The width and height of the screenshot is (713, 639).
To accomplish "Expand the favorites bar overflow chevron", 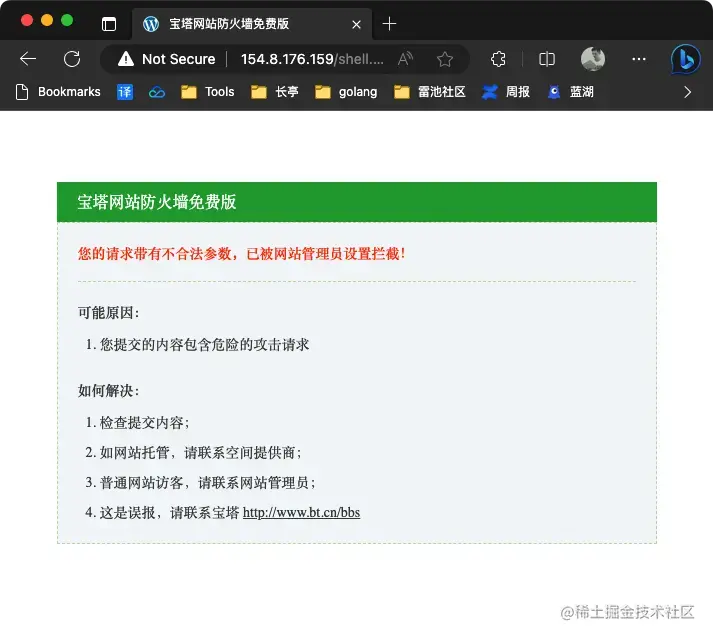I will point(687,92).
